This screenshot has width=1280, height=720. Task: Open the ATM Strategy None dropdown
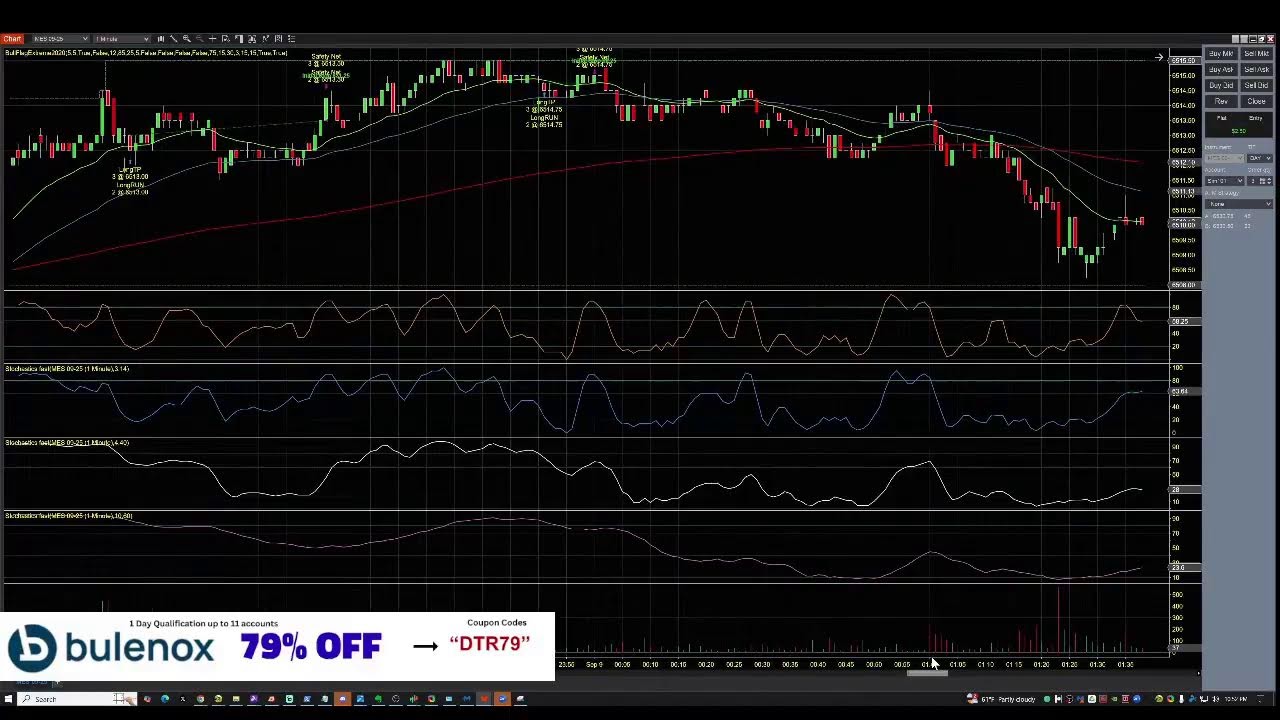coord(1239,204)
